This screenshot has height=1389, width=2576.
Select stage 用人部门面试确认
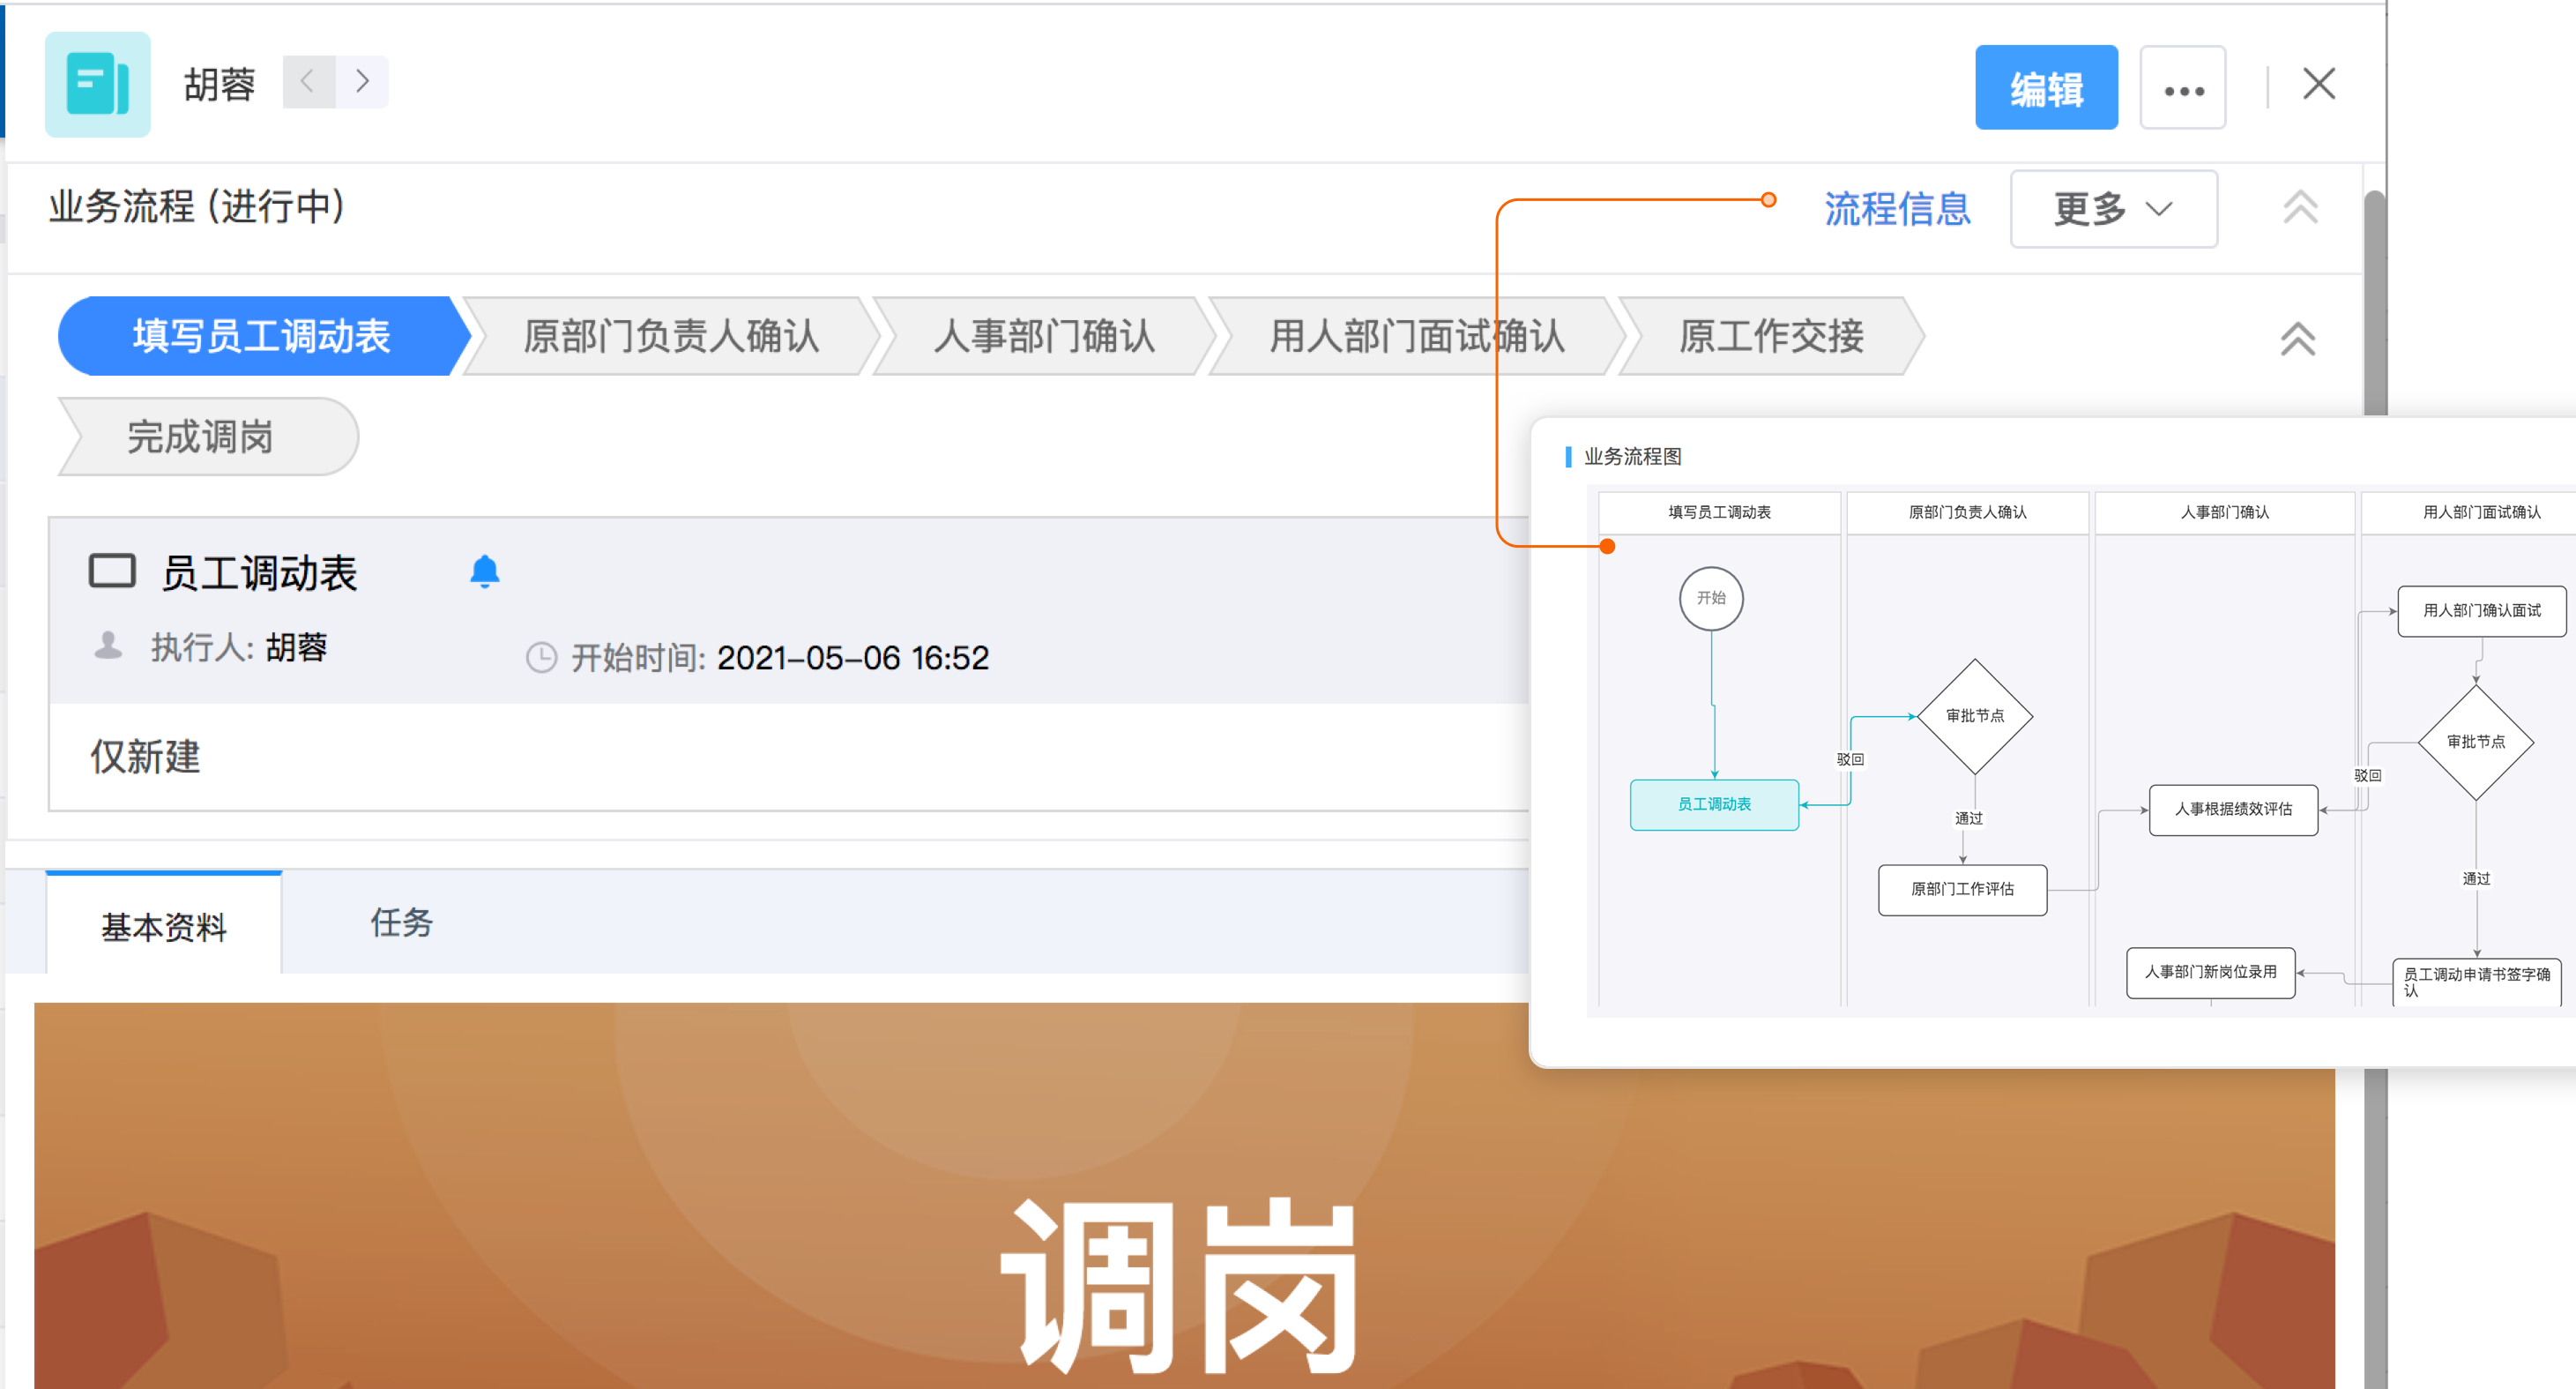click(1416, 336)
